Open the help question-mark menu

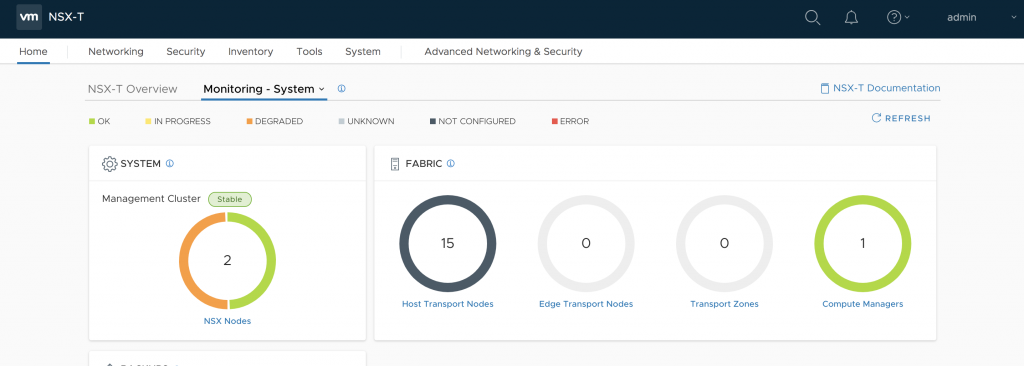[x=898, y=18]
